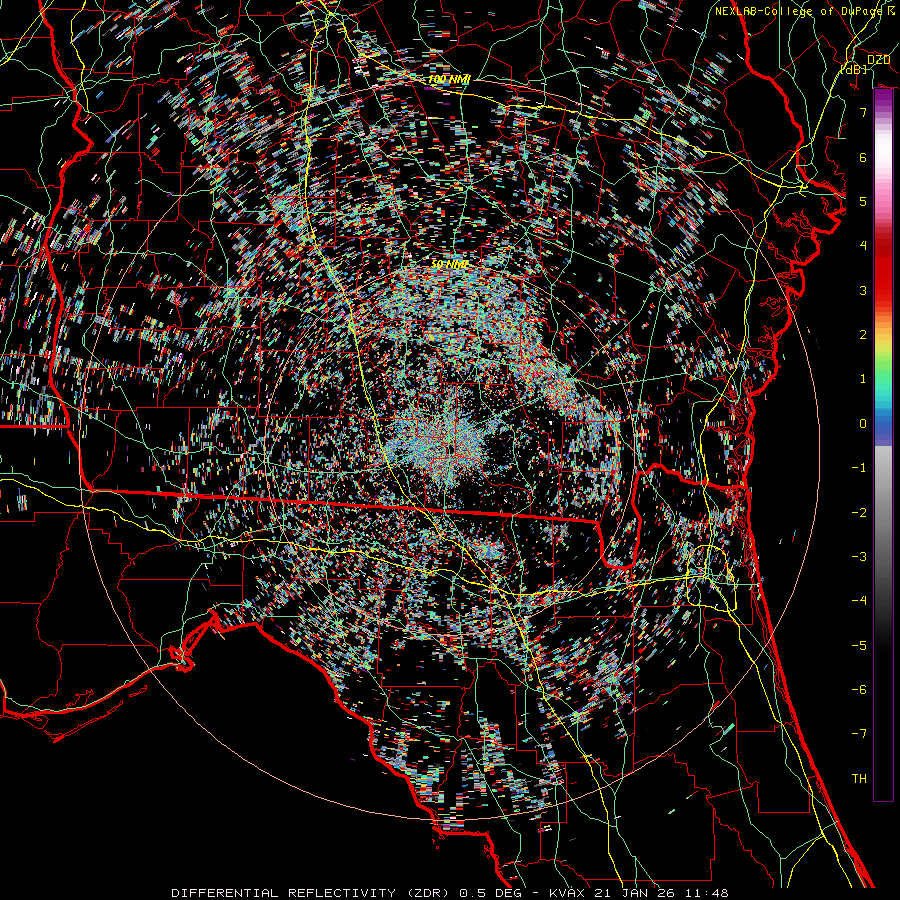
Task: Click the scale value -3
Action: point(859,556)
